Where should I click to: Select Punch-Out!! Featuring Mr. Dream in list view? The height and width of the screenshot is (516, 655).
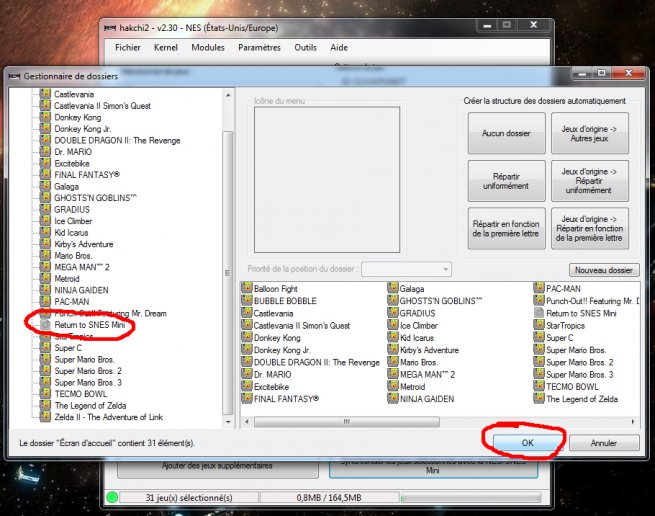pos(592,301)
